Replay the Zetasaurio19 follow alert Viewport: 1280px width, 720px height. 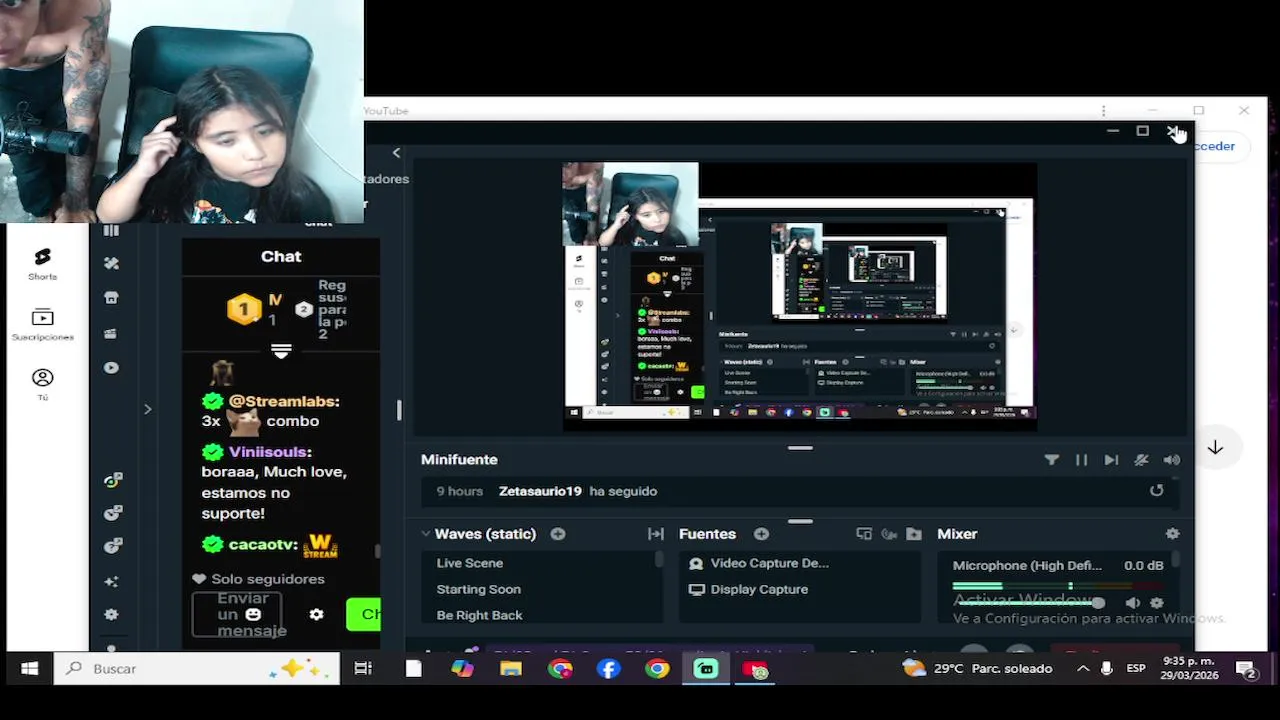tap(1156, 490)
